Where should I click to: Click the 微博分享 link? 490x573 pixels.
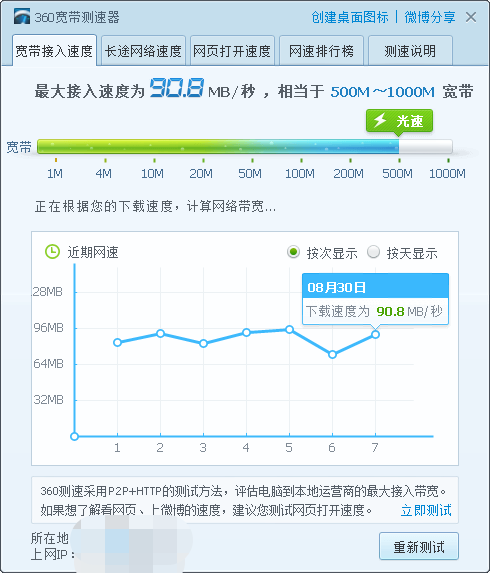pos(430,17)
